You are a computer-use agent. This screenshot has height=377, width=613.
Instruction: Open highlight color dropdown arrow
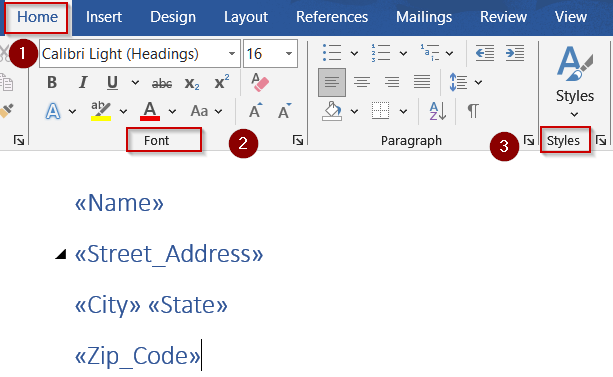click(123, 111)
